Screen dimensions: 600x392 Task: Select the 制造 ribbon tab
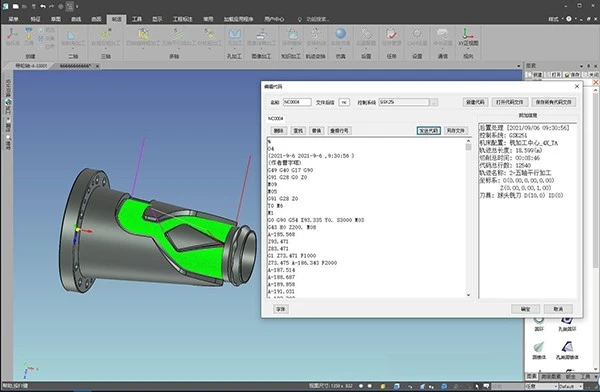(x=116, y=19)
